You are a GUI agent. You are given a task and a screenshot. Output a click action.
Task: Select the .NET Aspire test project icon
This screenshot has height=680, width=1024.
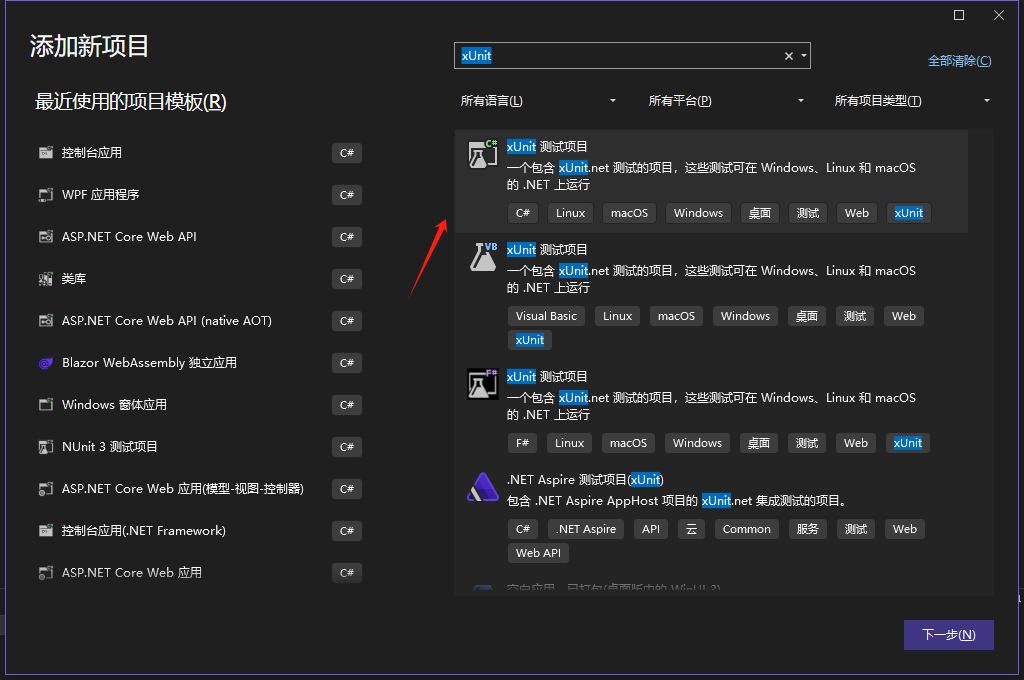(483, 487)
